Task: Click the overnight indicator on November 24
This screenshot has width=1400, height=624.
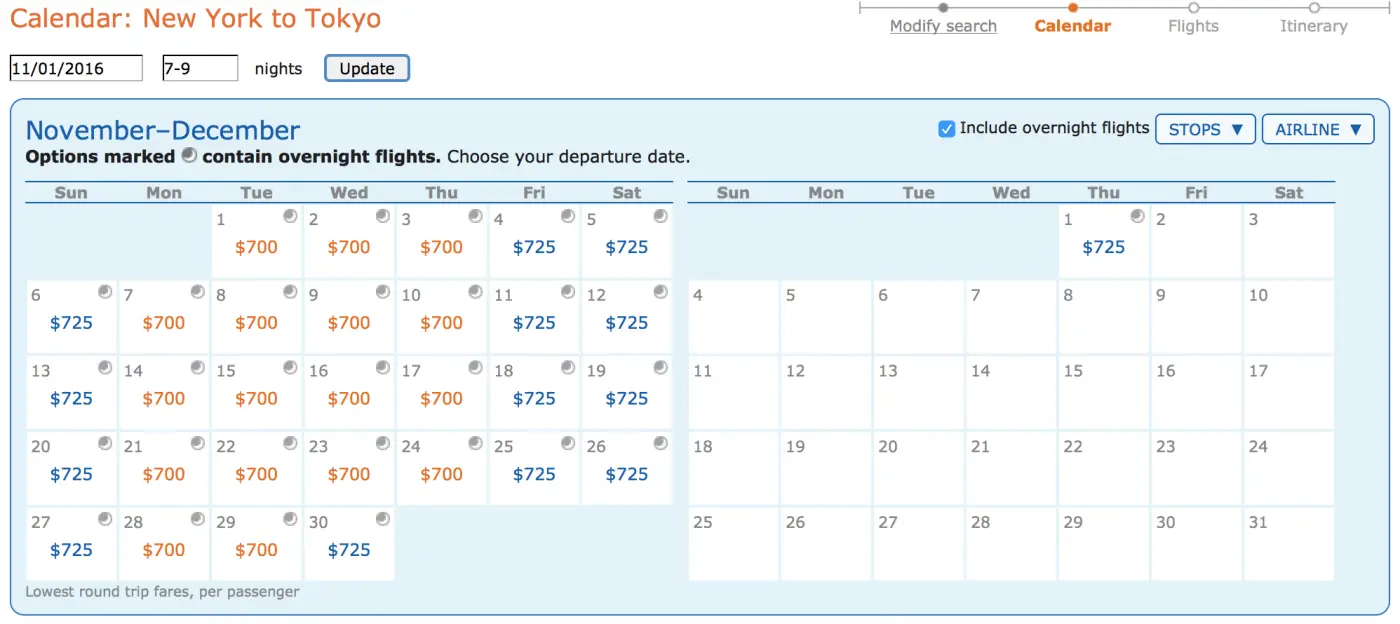Action: [475, 445]
